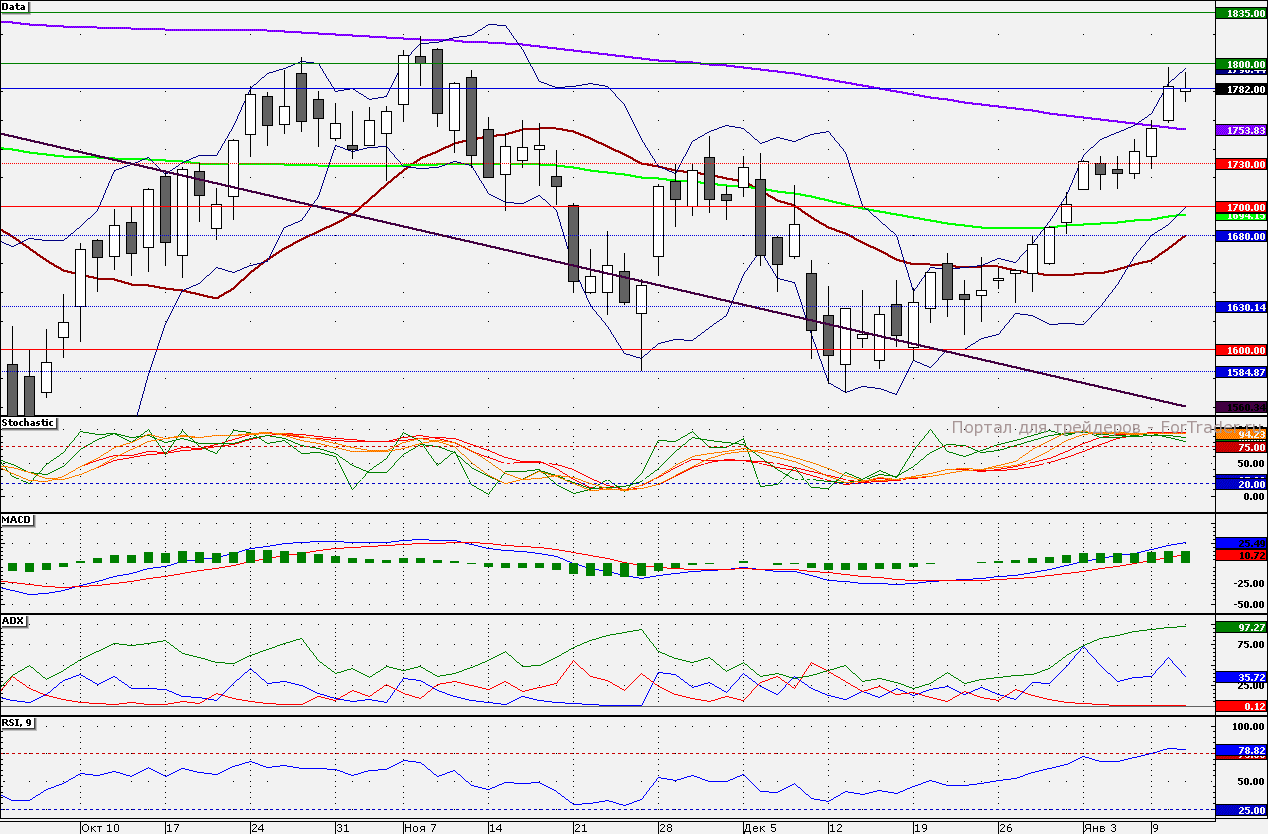Click the red 0.12 ADX value tag
Viewport: 1268px width, 834px height.
[x=1241, y=706]
